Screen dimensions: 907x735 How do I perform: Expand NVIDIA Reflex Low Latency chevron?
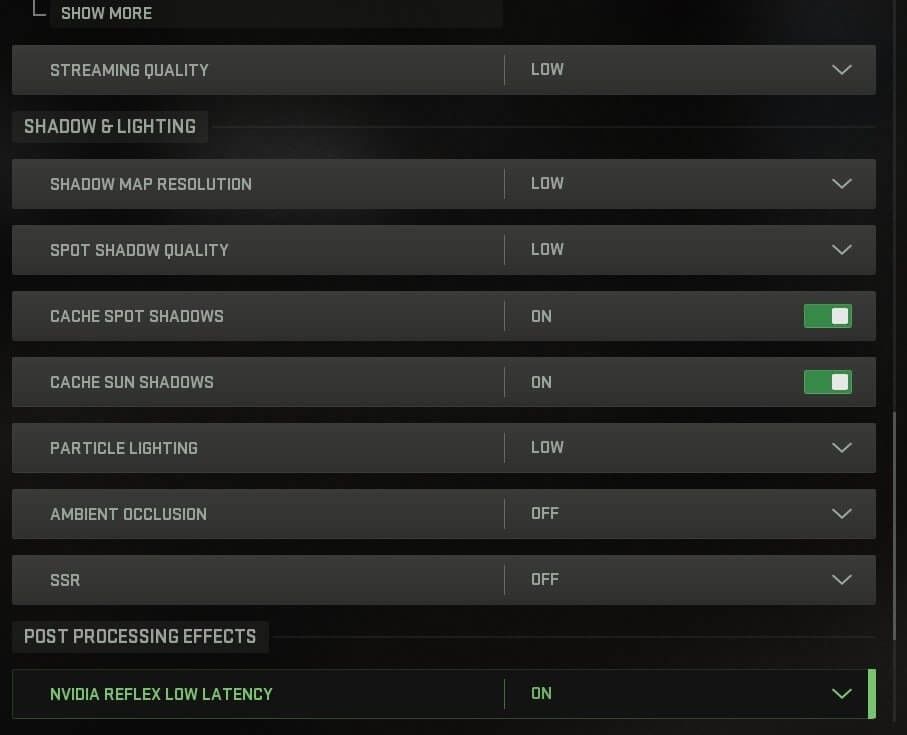click(x=842, y=694)
